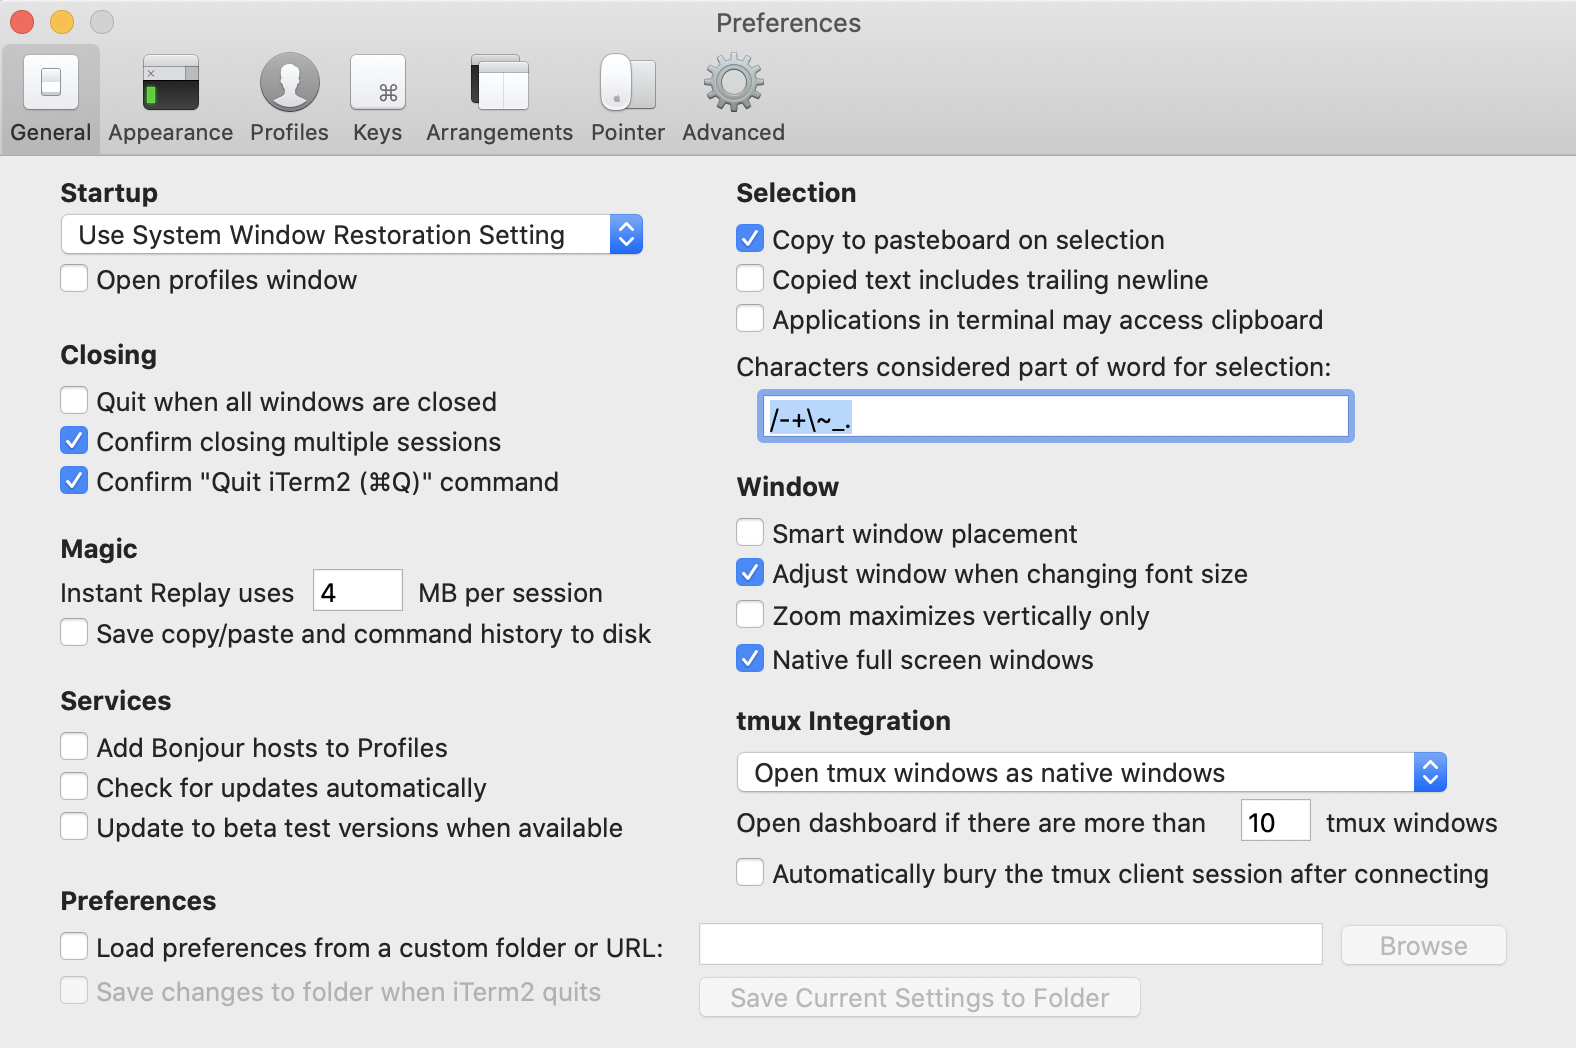The image size is (1576, 1048).
Task: Enable Update to beta test versions
Action: click(74, 826)
